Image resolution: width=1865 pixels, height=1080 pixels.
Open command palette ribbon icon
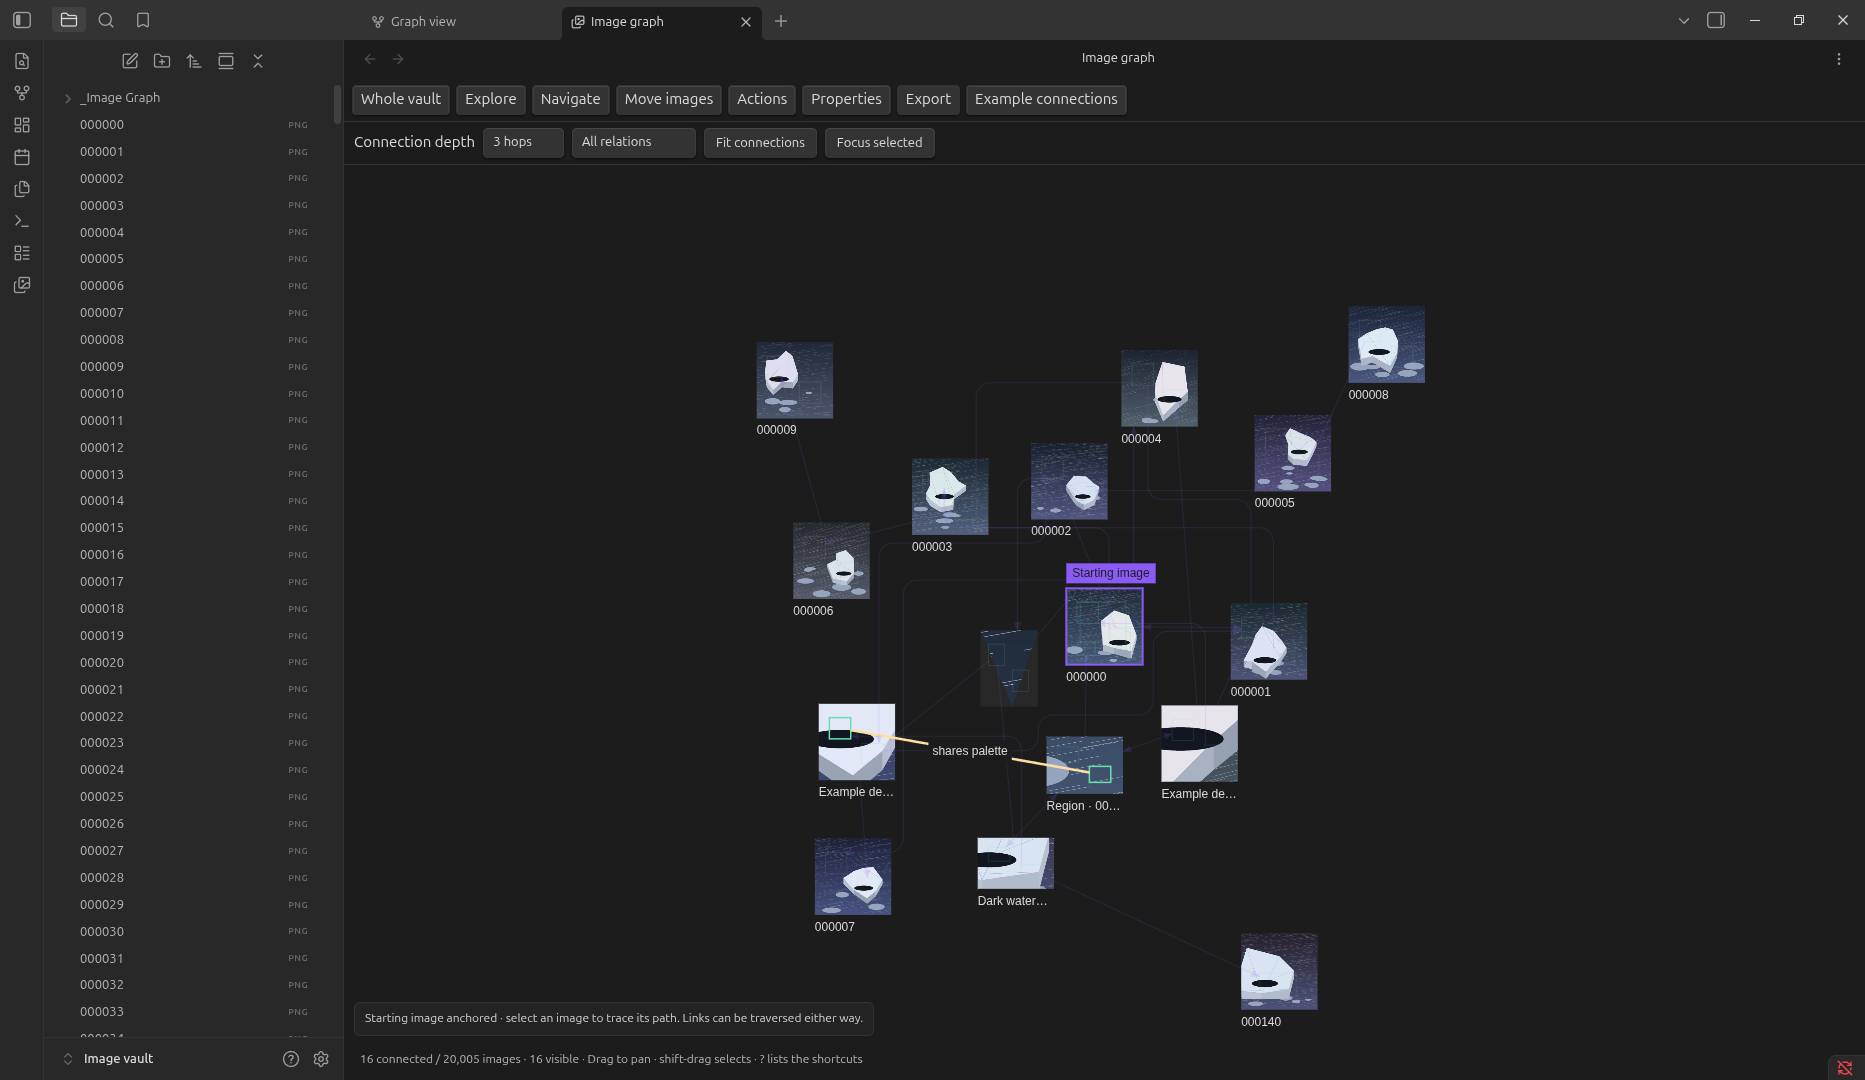22,221
